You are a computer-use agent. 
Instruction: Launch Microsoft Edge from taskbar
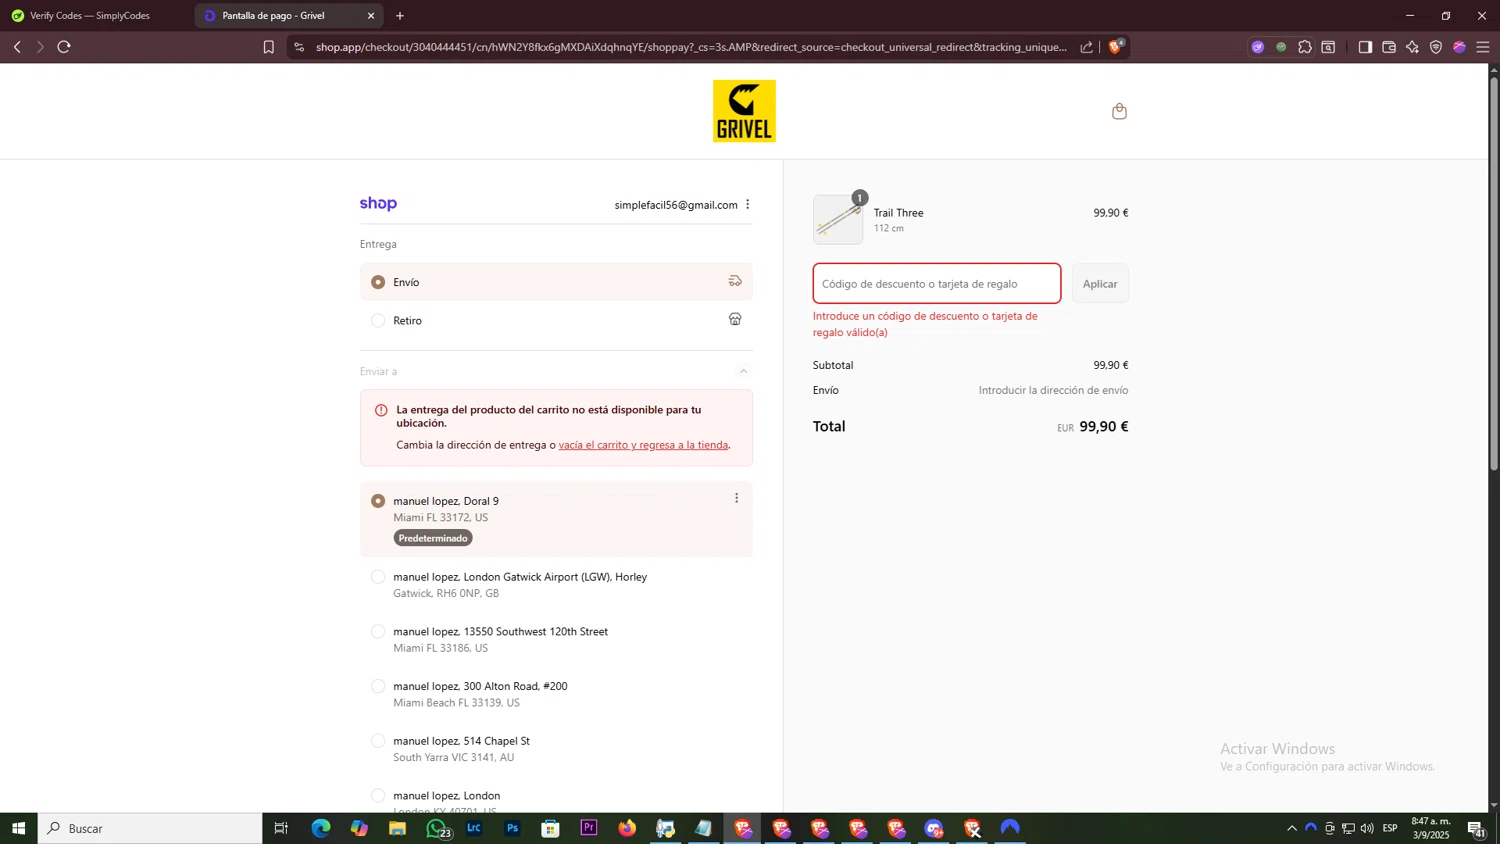pyautogui.click(x=320, y=828)
